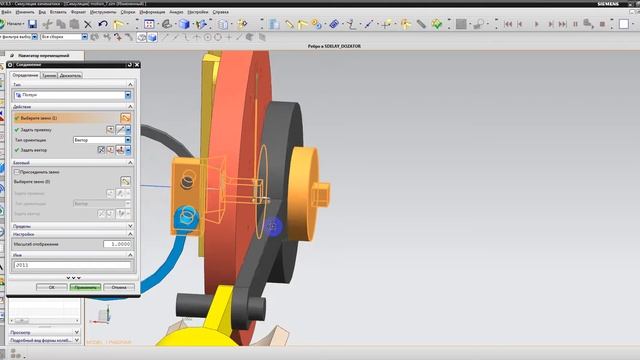The height and width of the screenshot is (360, 640).
Task: Open the 'Вставить' menu
Action: pyautogui.click(x=58, y=12)
